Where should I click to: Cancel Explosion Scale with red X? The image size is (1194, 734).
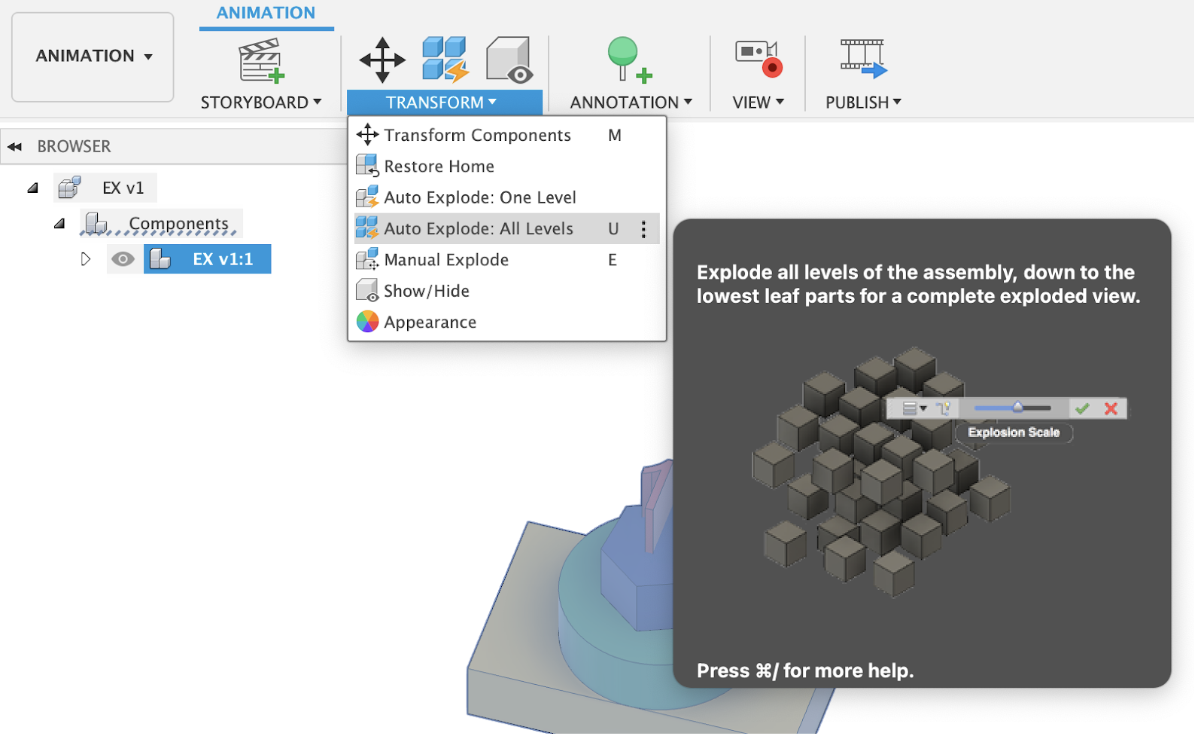pyautogui.click(x=1111, y=408)
